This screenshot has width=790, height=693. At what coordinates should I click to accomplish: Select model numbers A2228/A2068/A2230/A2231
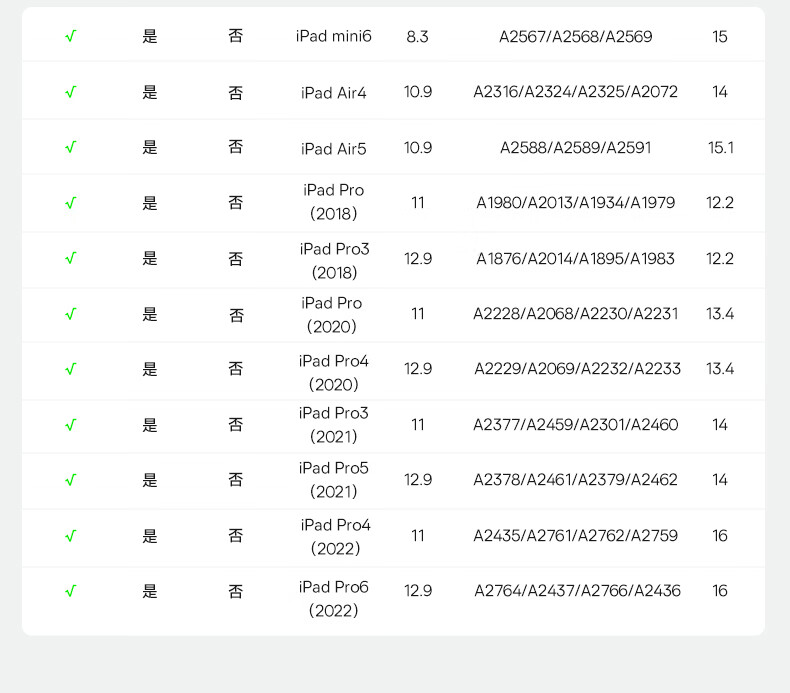[575, 314]
